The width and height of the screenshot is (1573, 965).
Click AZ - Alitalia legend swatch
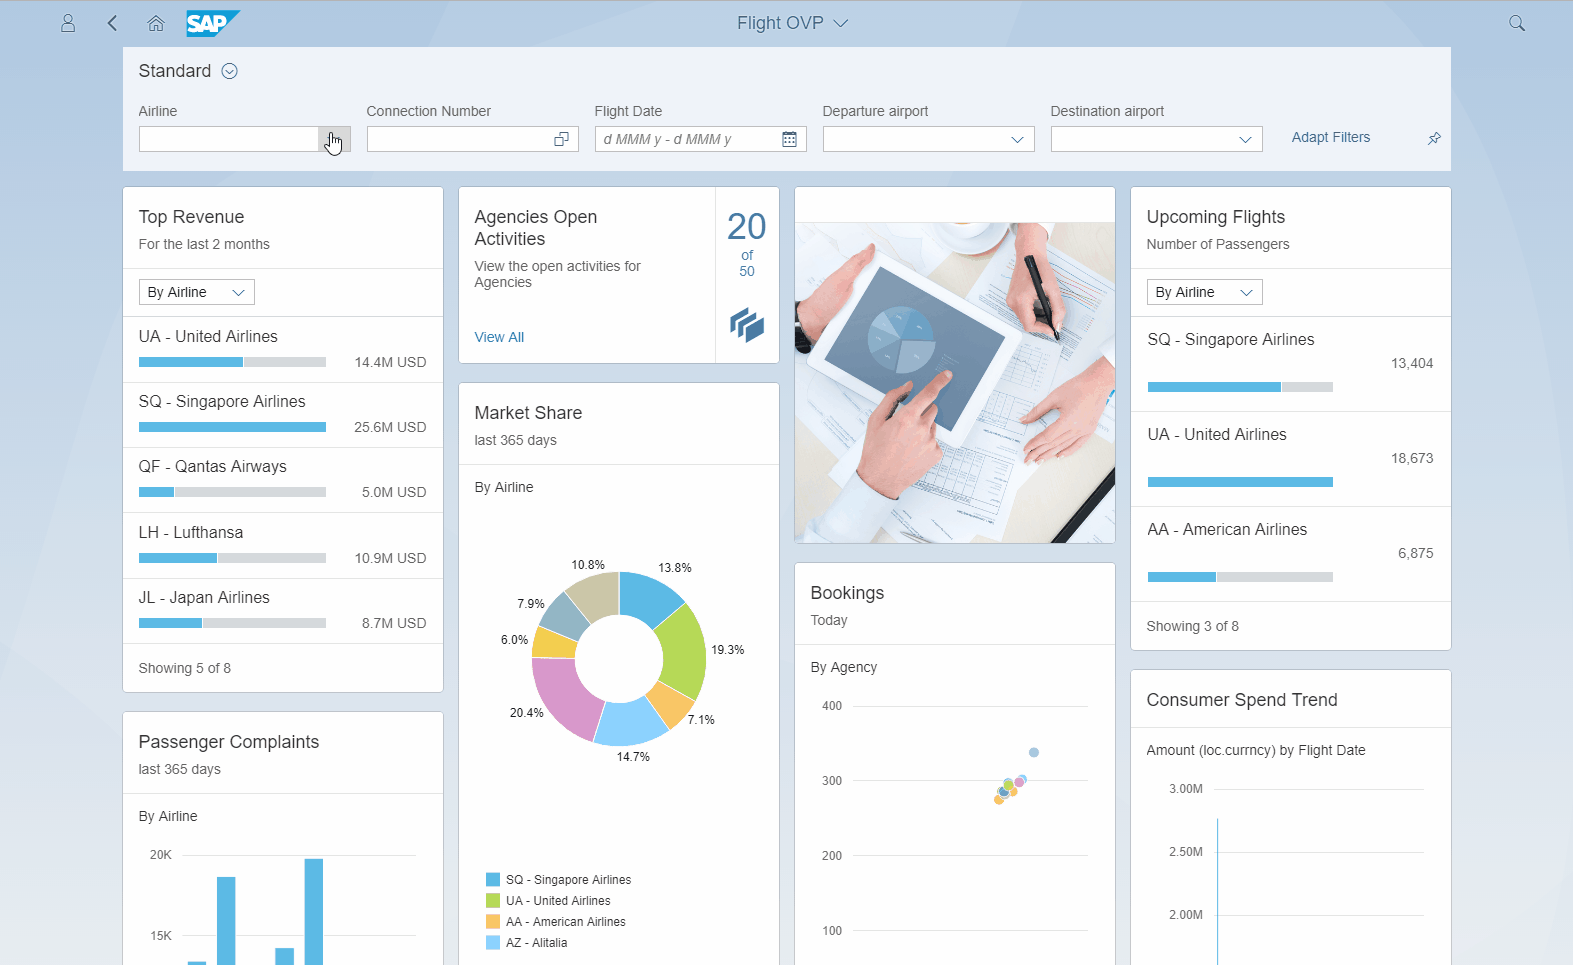tap(493, 943)
